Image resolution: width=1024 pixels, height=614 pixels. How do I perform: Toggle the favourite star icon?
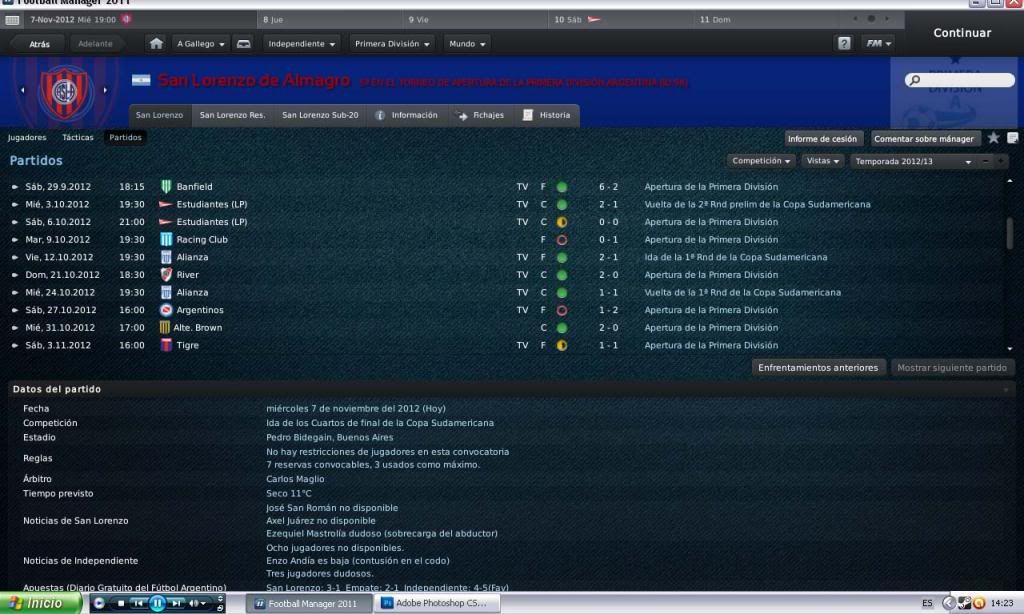tap(993, 138)
